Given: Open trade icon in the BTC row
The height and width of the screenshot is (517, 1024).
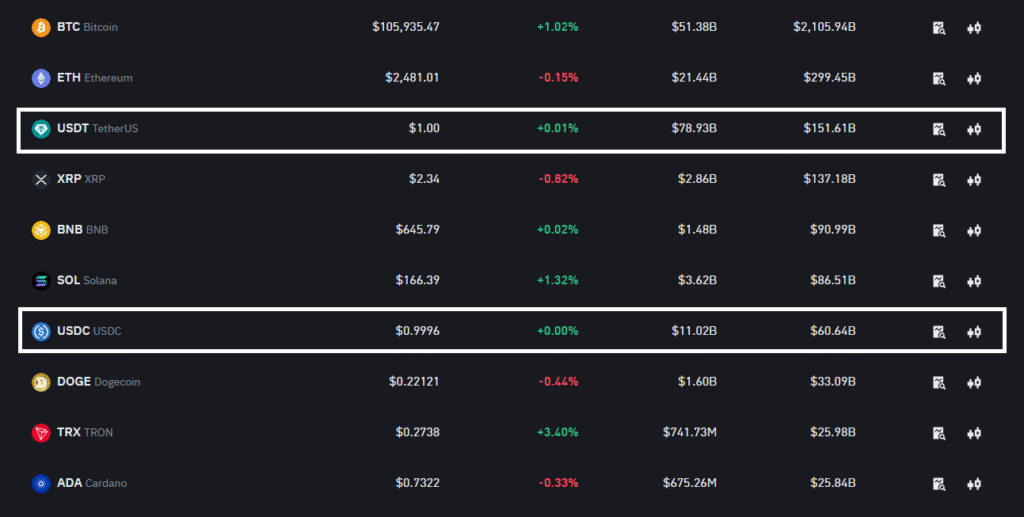Looking at the screenshot, I should [x=974, y=28].
